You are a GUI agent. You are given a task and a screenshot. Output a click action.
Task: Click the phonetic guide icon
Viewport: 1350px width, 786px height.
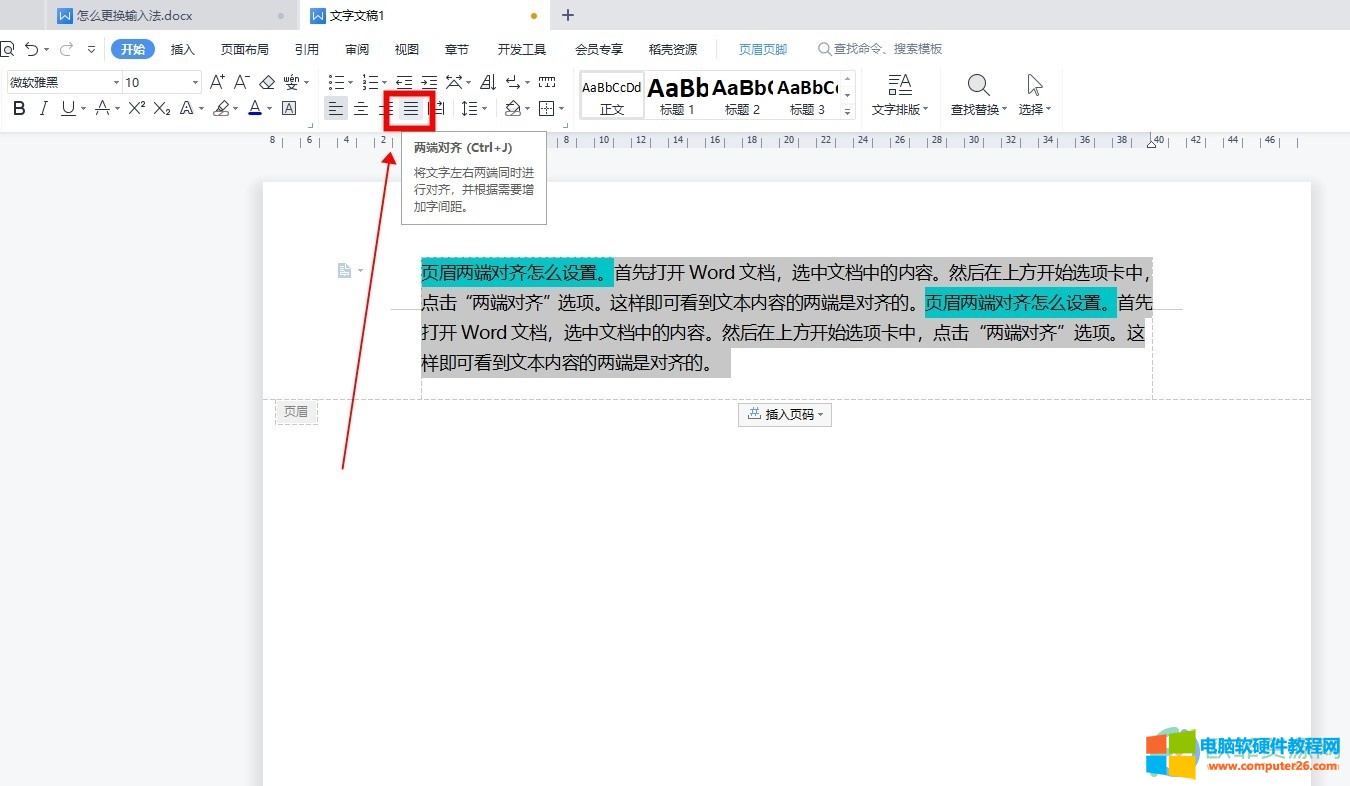click(292, 82)
